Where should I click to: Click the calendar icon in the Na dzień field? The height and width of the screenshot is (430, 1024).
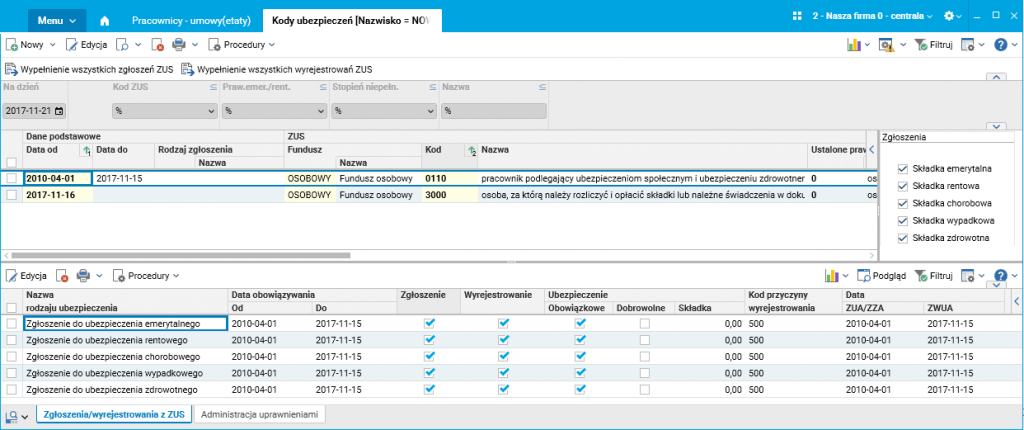coord(59,111)
